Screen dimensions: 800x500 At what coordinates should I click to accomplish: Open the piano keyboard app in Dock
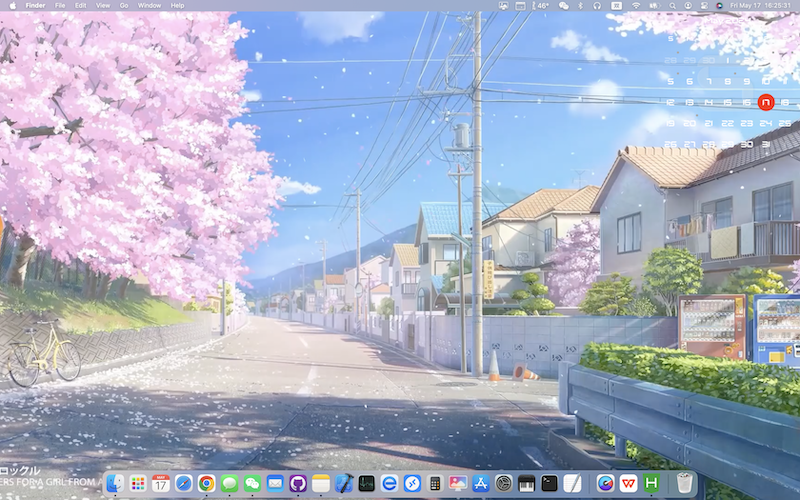pyautogui.click(x=527, y=483)
